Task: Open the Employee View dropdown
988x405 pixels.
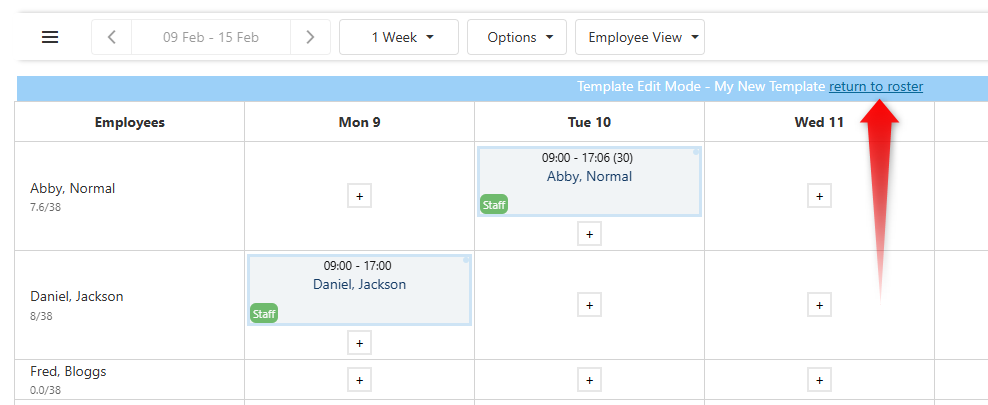Action: tap(639, 37)
